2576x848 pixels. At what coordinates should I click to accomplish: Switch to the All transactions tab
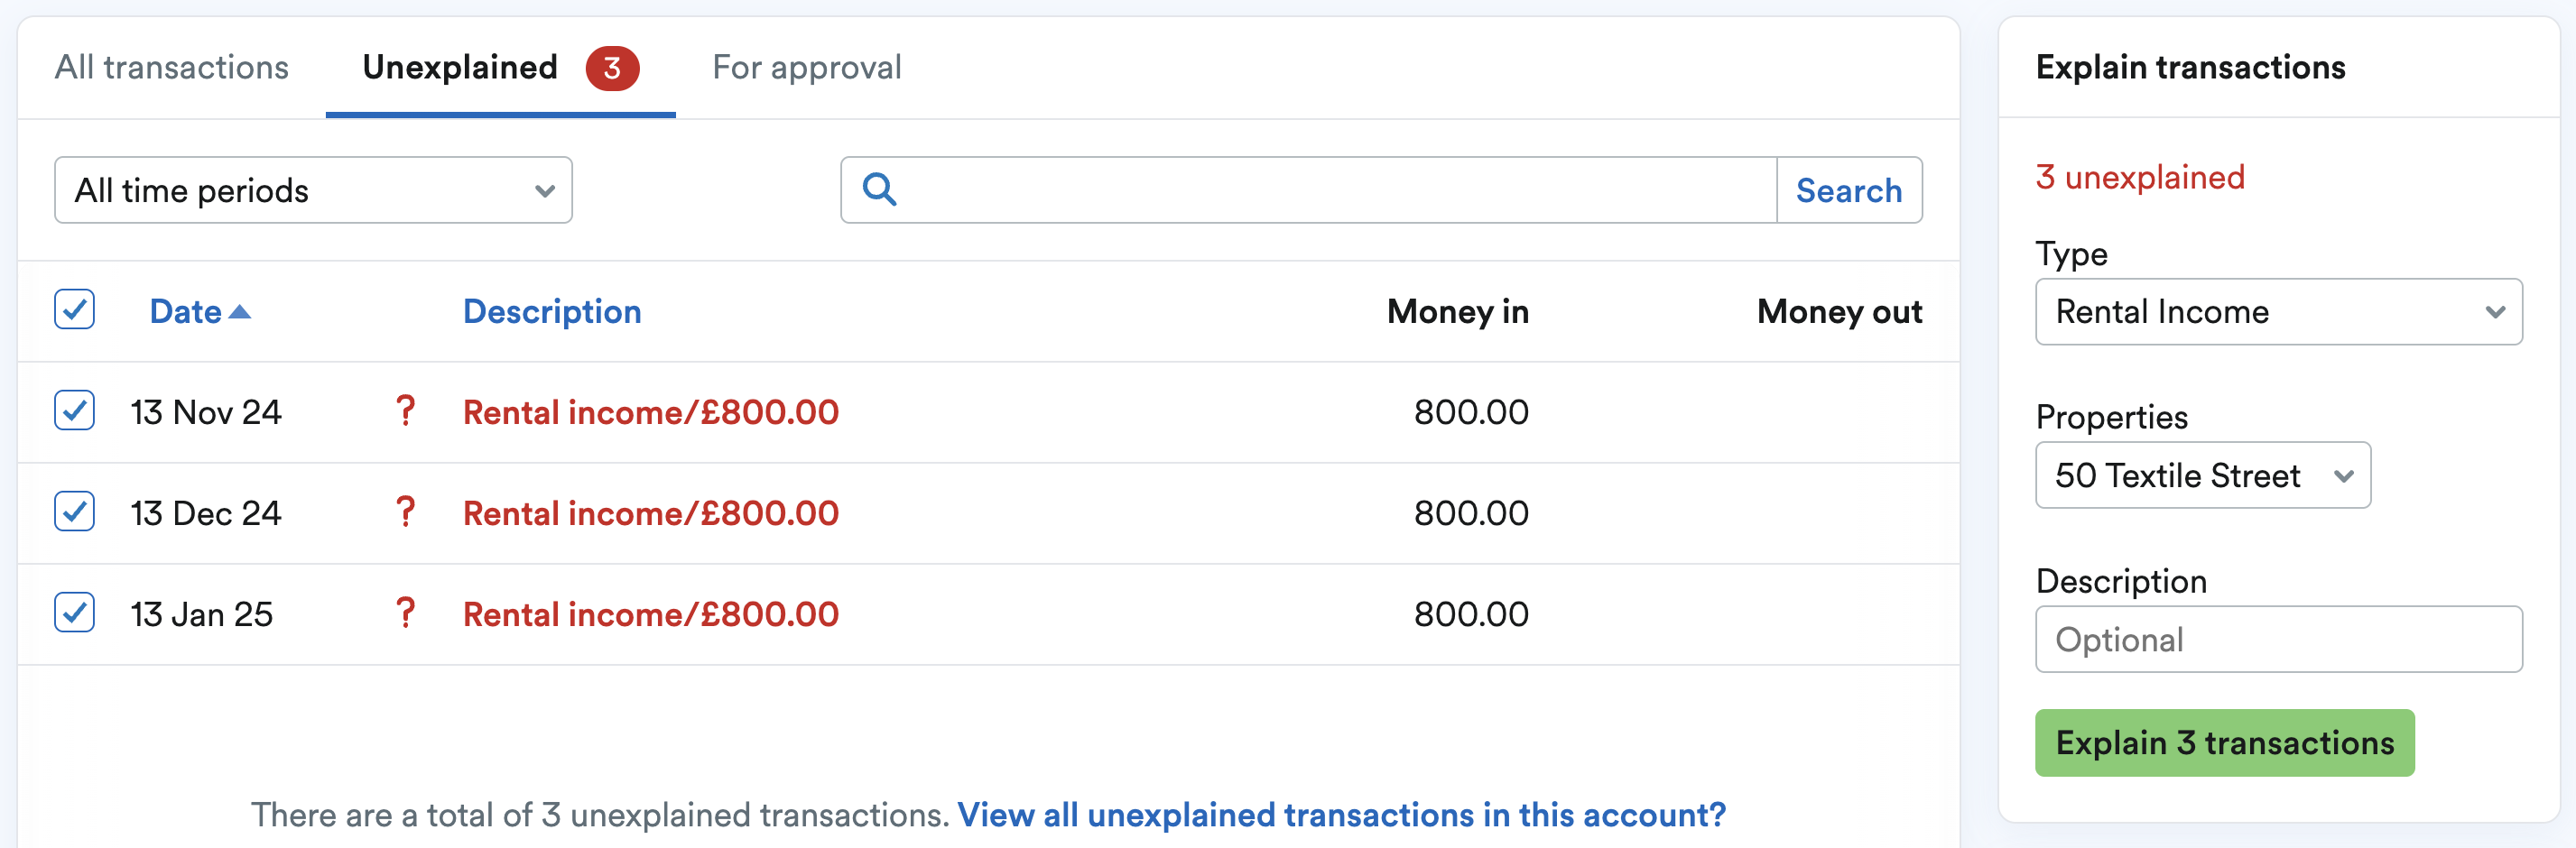(171, 67)
